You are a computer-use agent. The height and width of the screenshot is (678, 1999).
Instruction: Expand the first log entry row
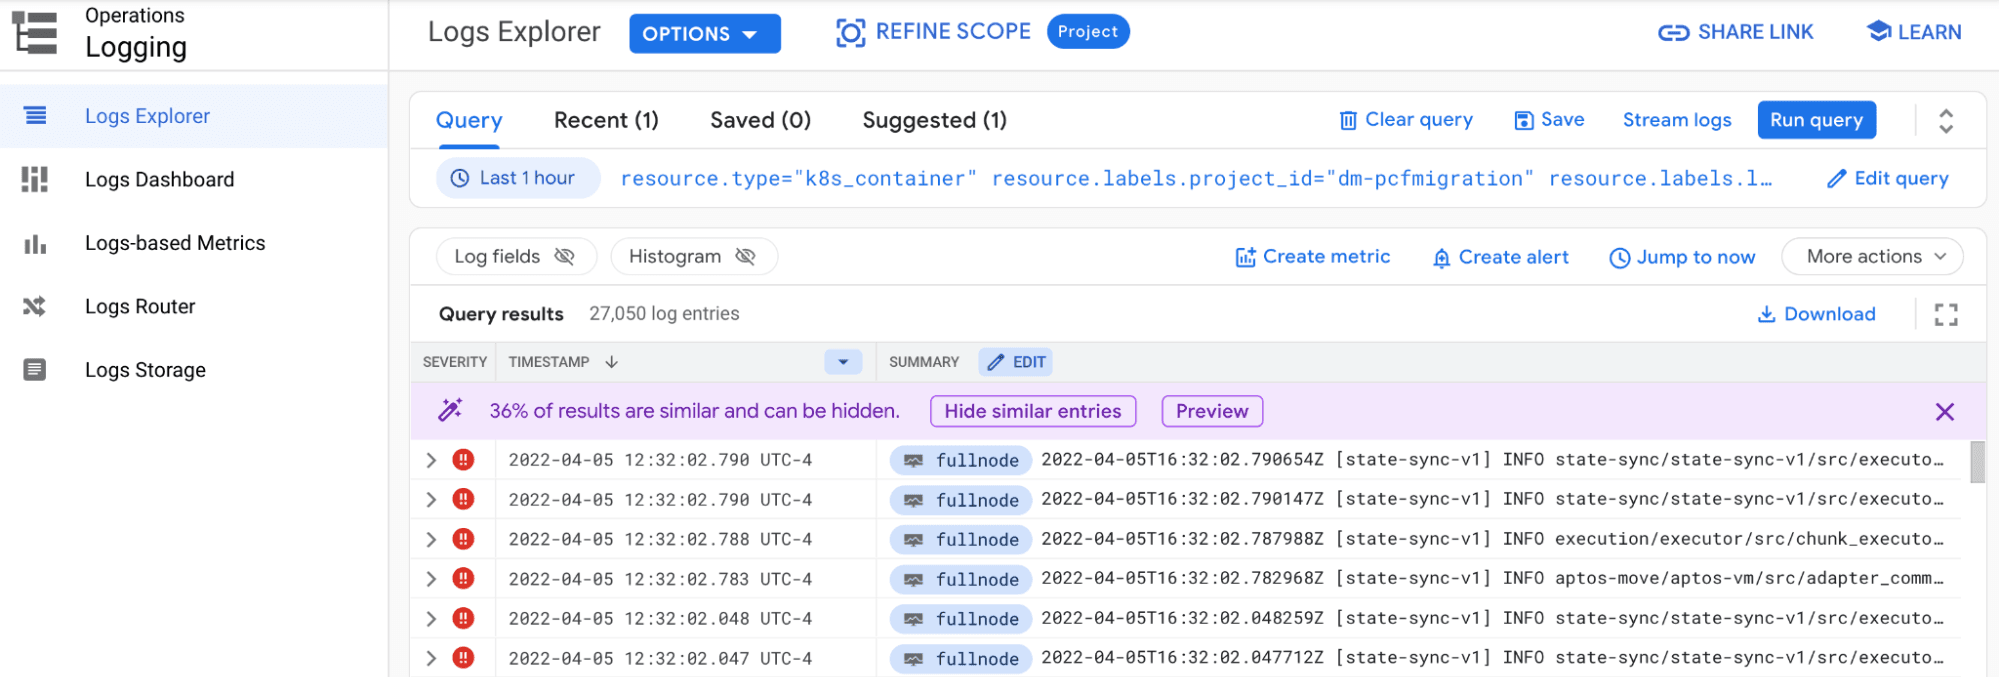(431, 460)
